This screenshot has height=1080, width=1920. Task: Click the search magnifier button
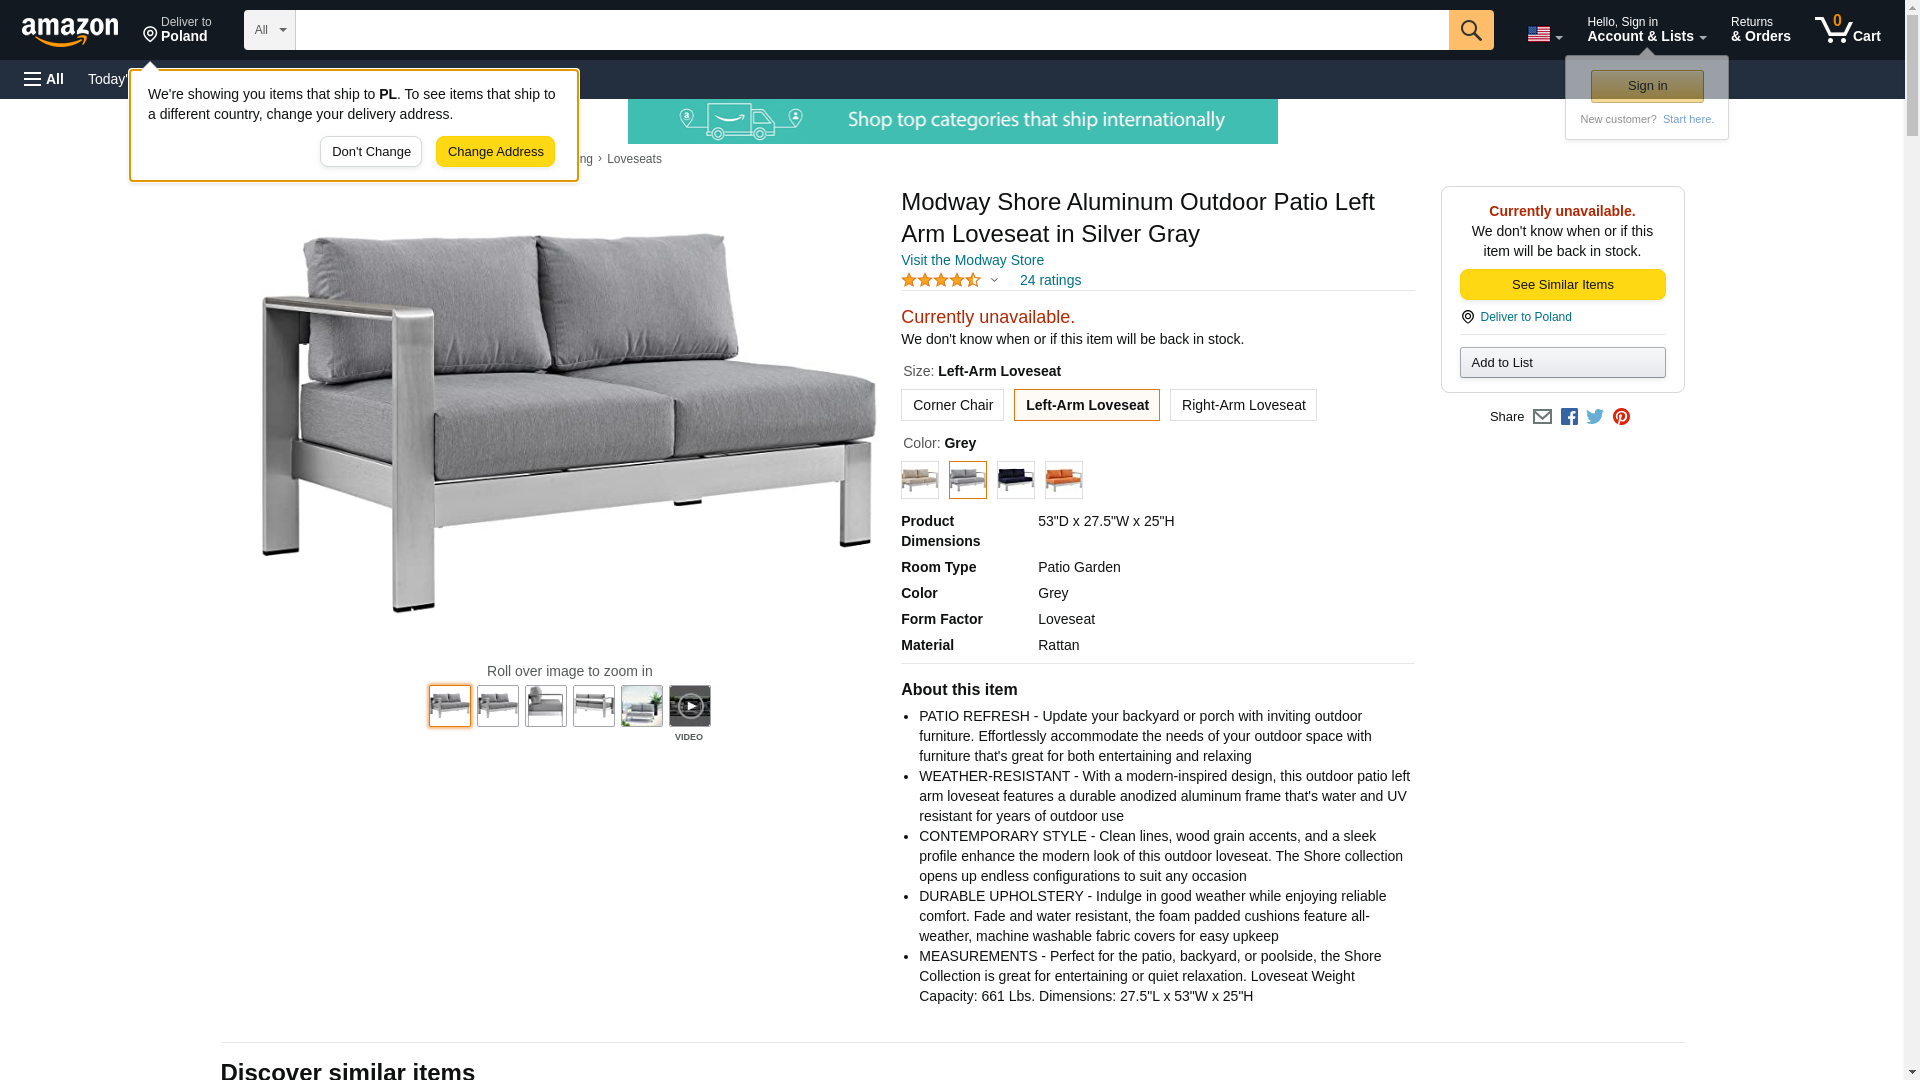1471,30
